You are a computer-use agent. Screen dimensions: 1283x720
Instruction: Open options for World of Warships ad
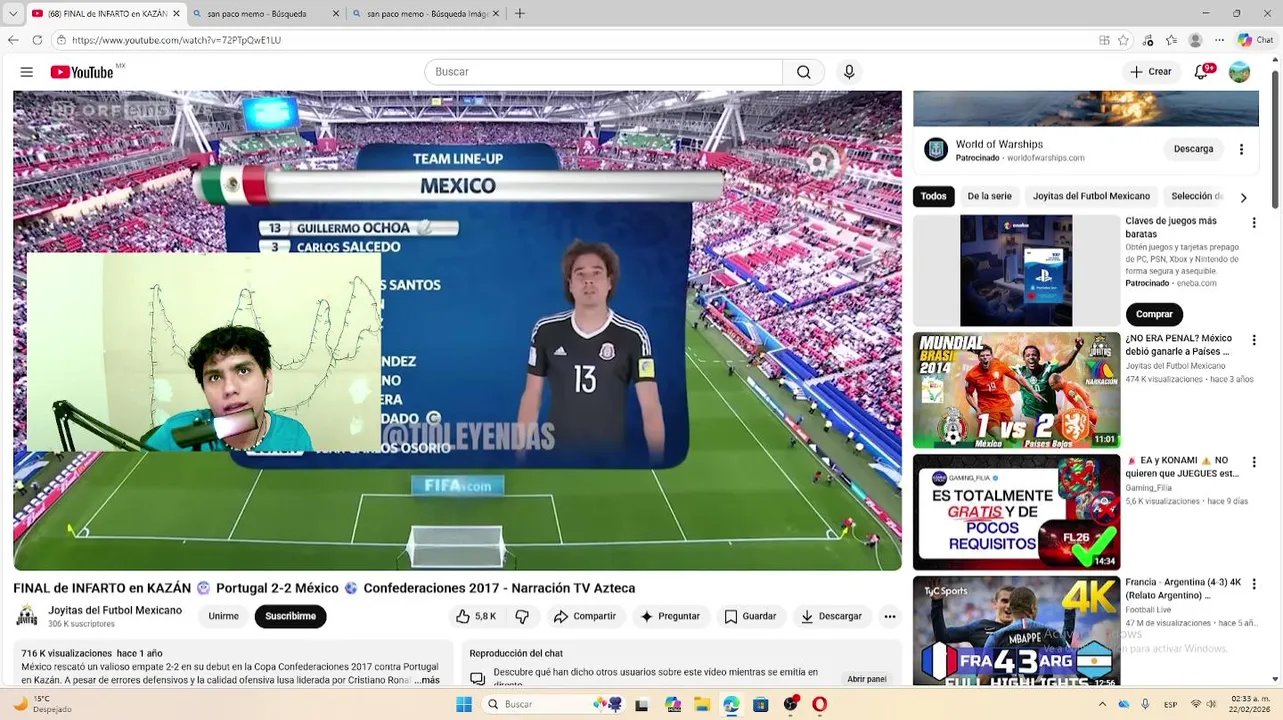coord(1241,149)
